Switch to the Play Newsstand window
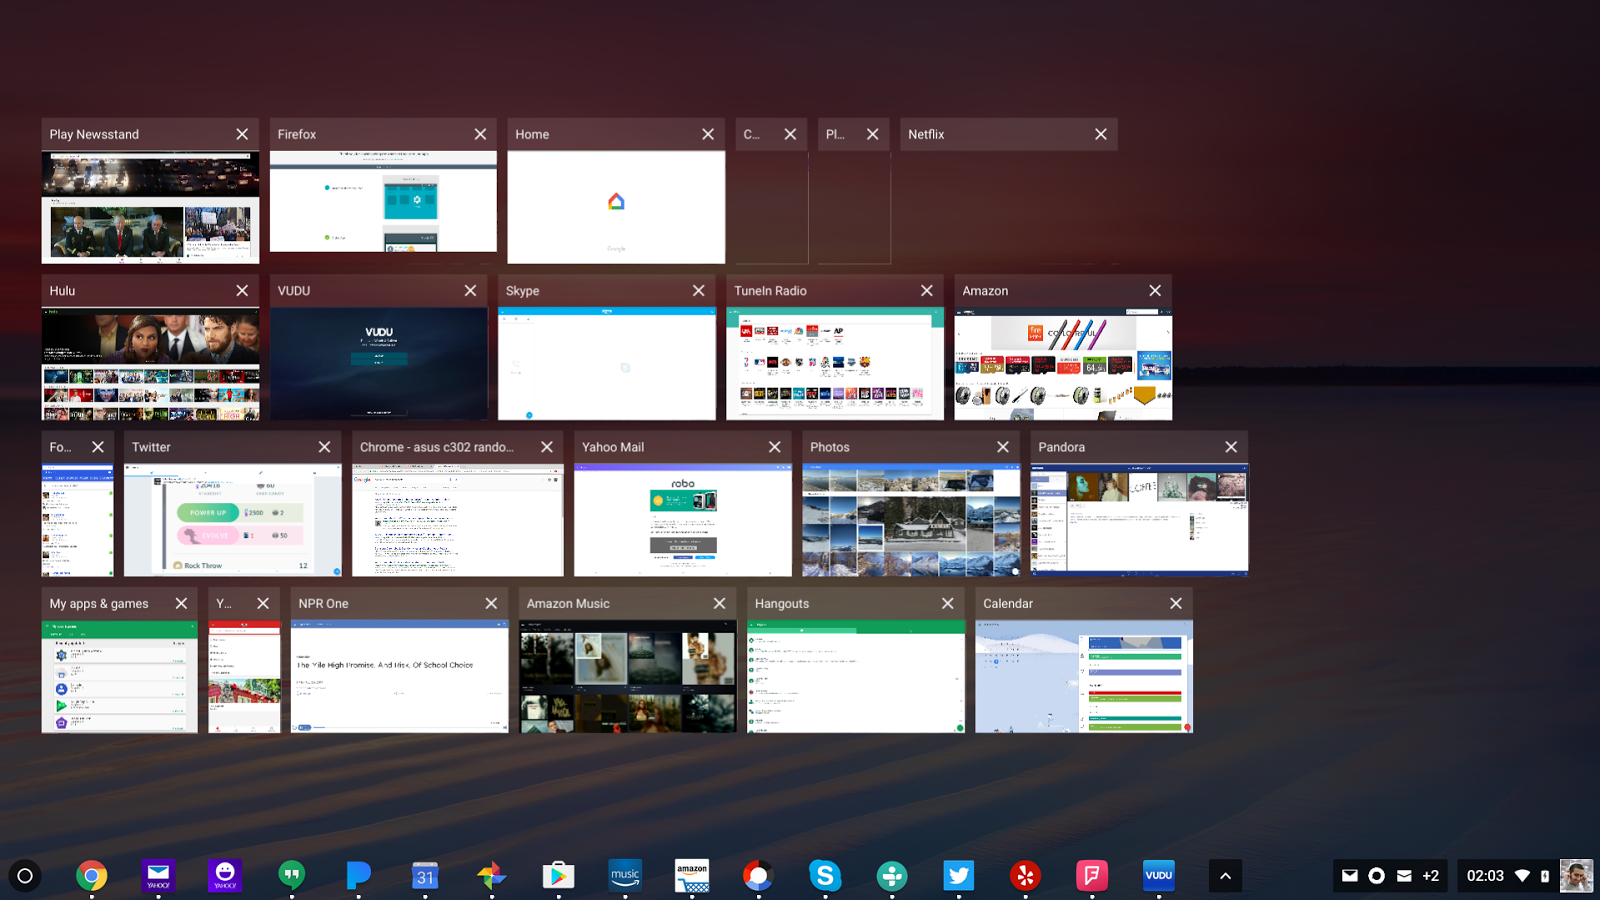The height and width of the screenshot is (900, 1600). coord(150,191)
